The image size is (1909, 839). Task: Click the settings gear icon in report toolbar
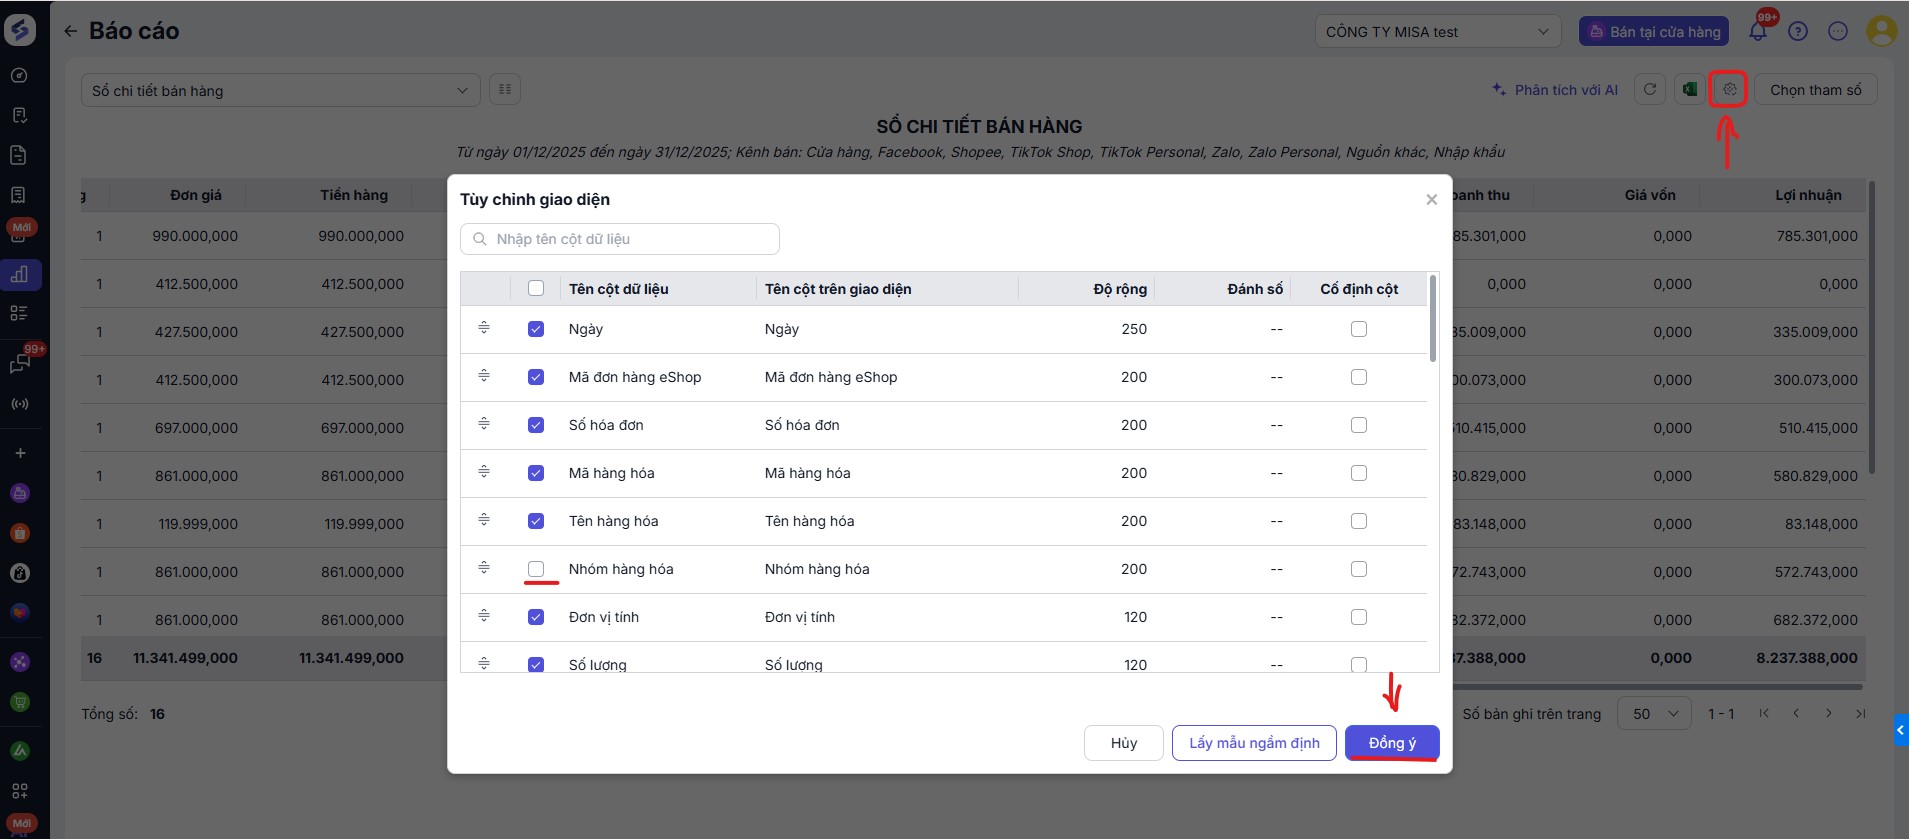(x=1729, y=90)
